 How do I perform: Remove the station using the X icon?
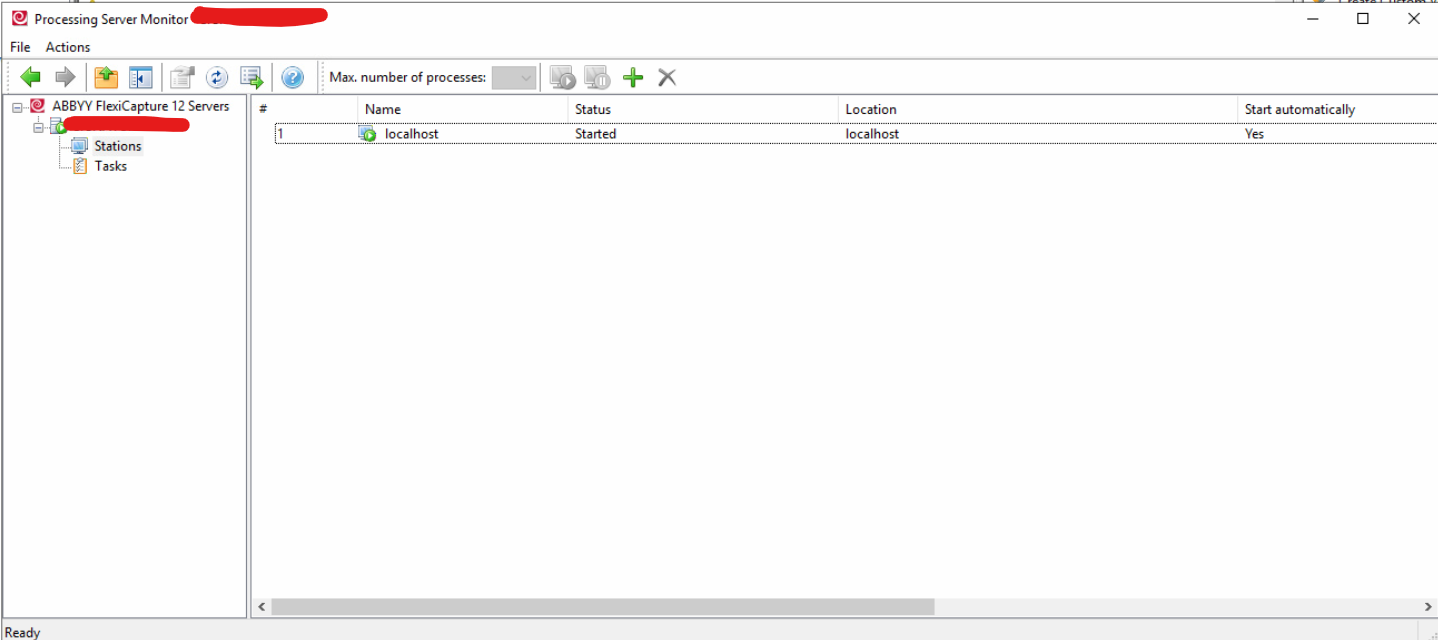coord(667,77)
